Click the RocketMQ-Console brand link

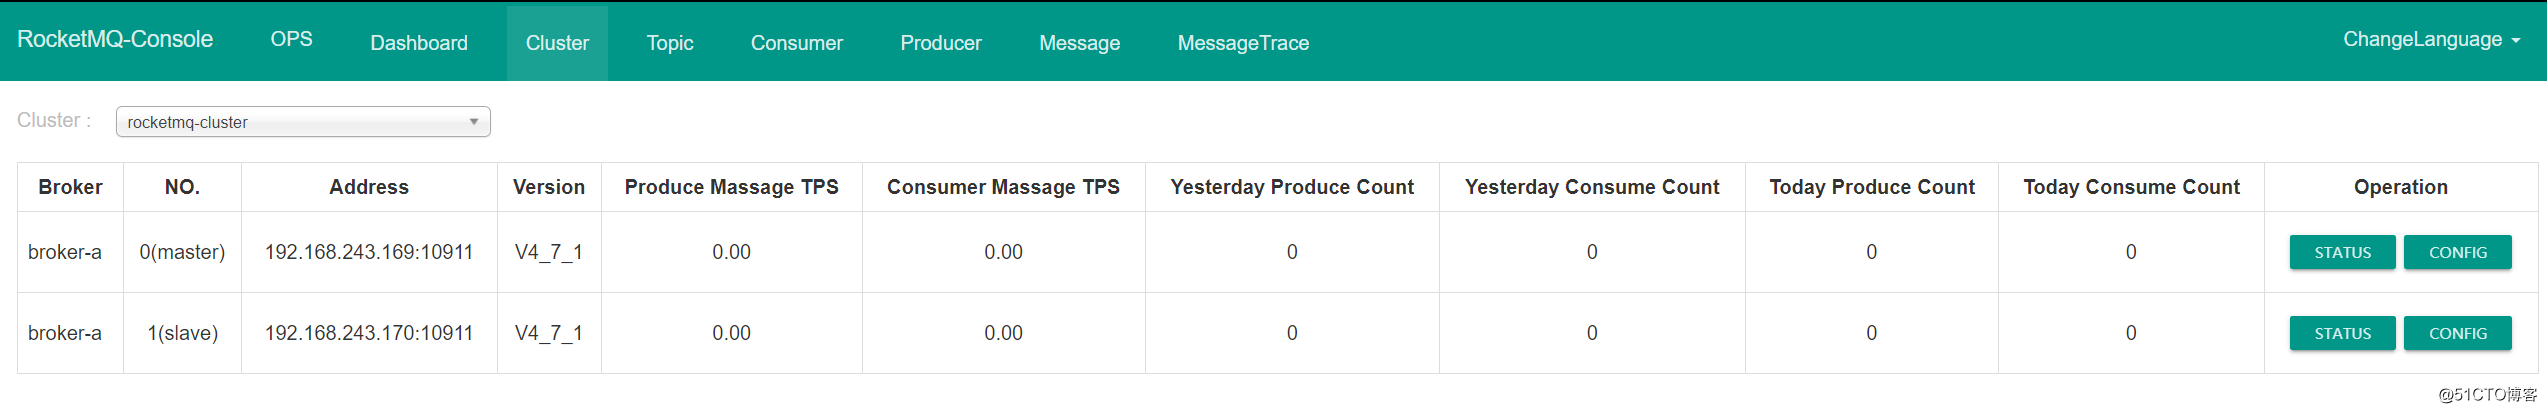point(115,39)
